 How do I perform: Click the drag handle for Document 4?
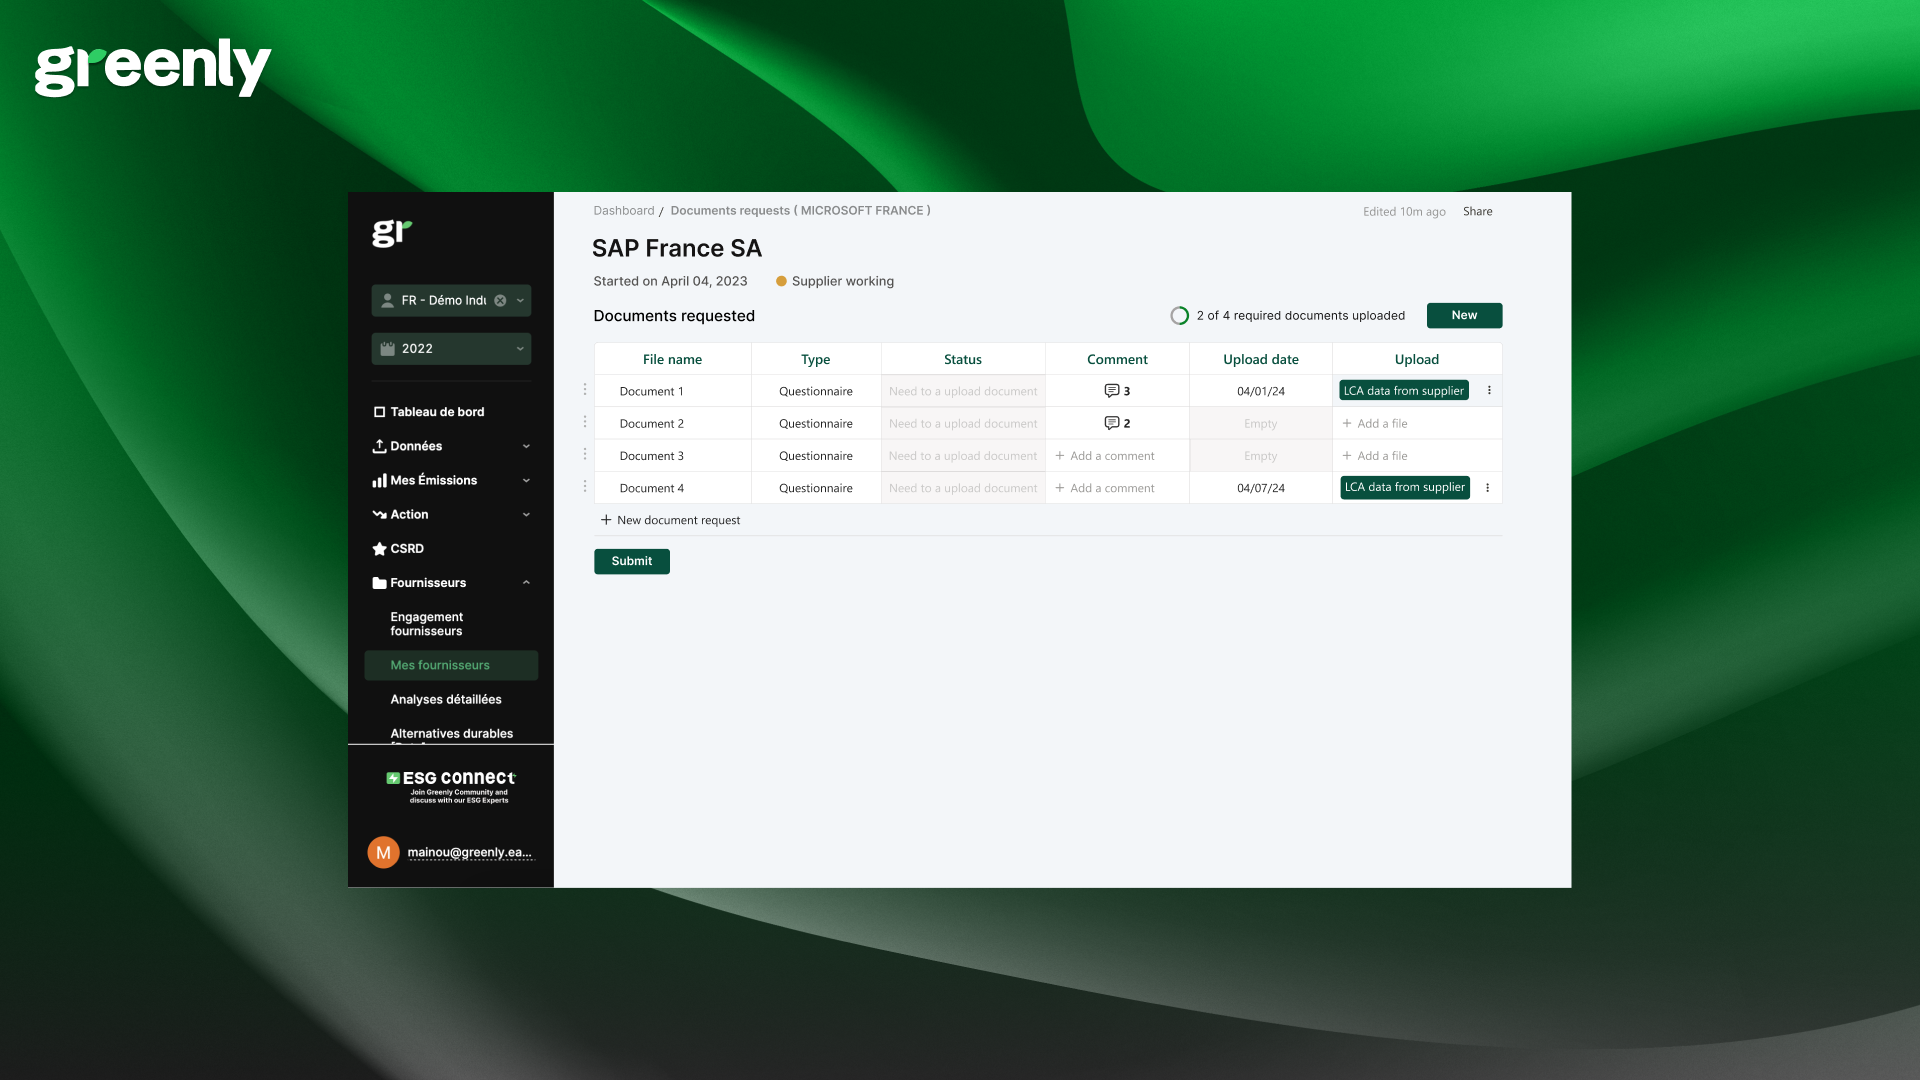click(x=585, y=486)
